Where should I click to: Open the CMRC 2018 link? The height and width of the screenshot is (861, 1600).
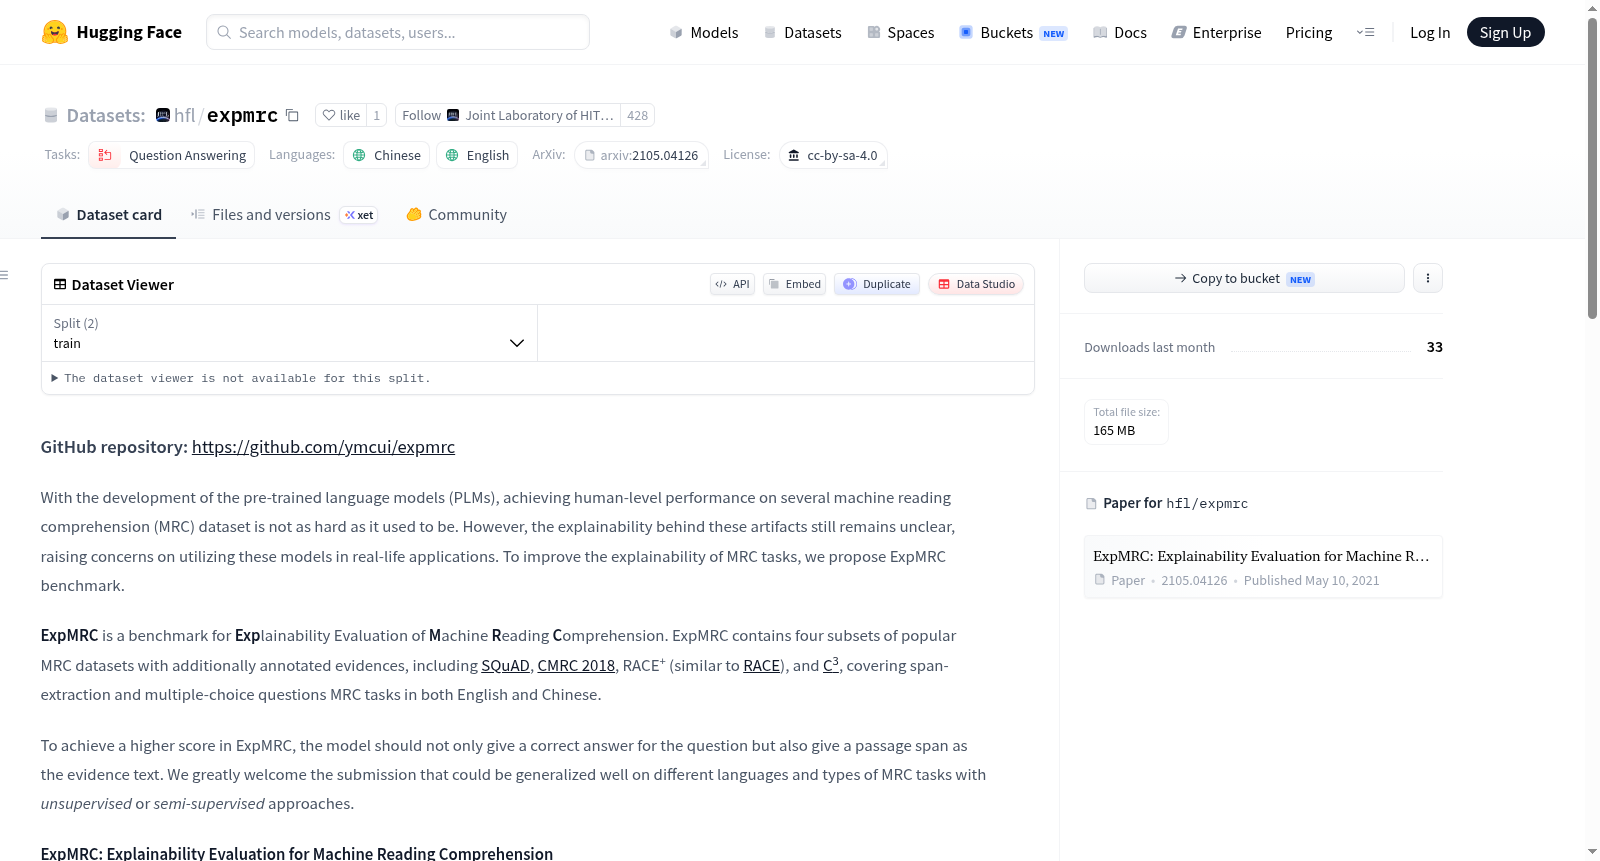(576, 665)
